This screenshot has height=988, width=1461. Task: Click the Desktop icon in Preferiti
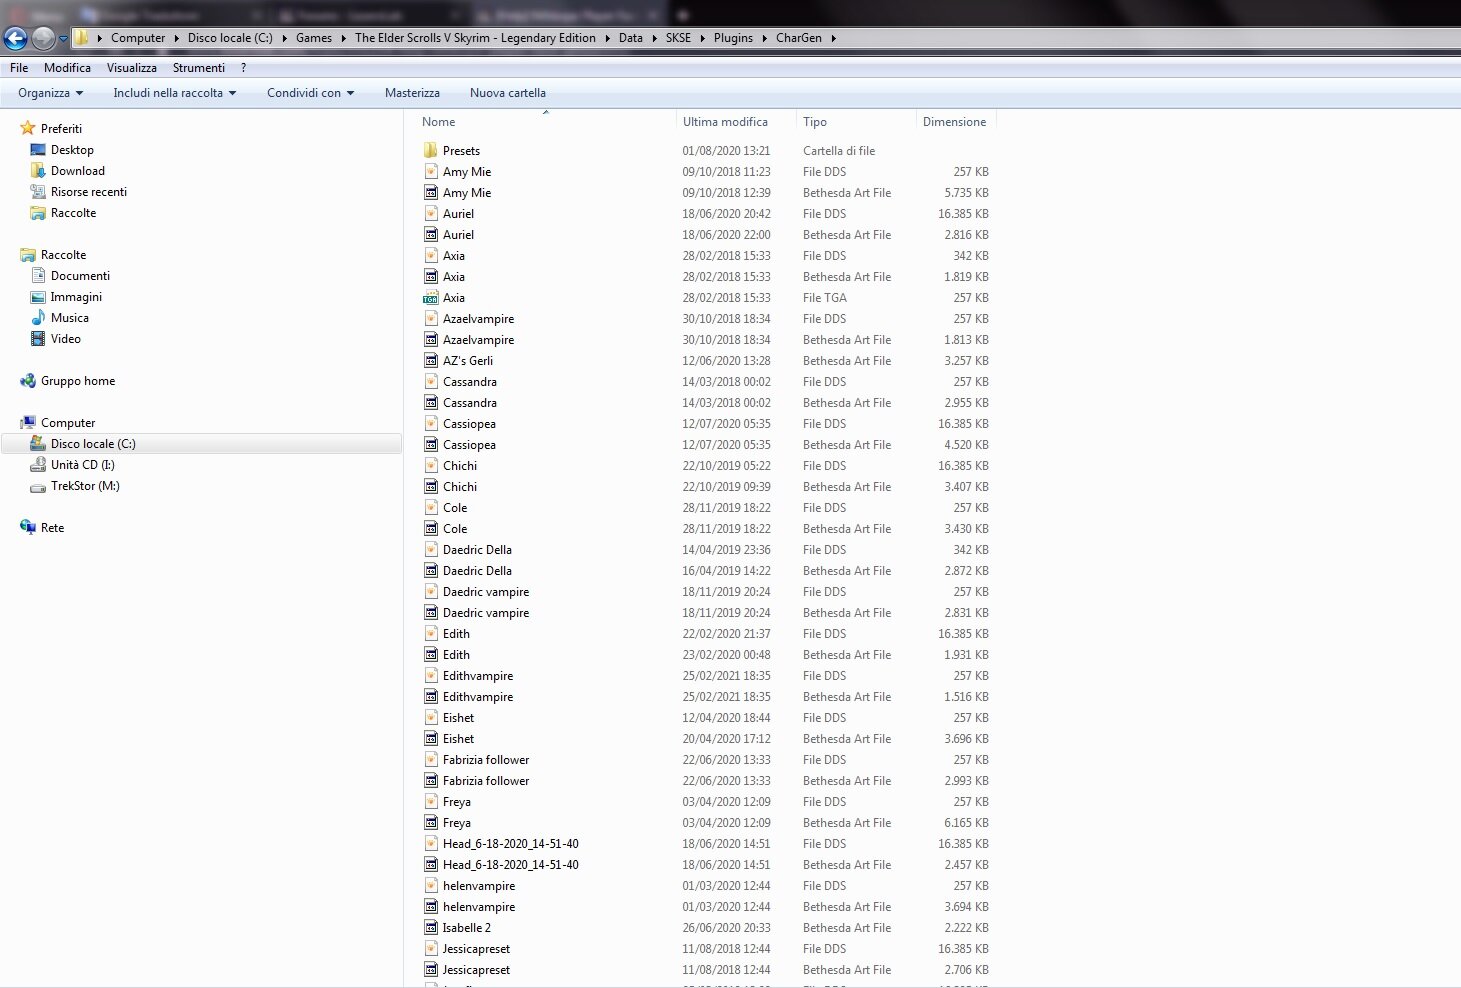point(39,150)
